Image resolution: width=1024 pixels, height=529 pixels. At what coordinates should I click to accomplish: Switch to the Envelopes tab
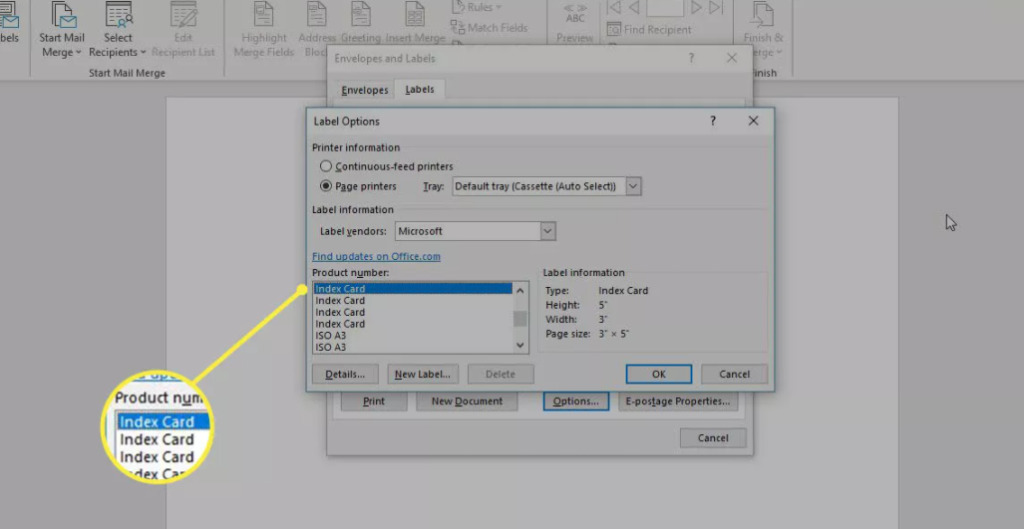pos(365,90)
